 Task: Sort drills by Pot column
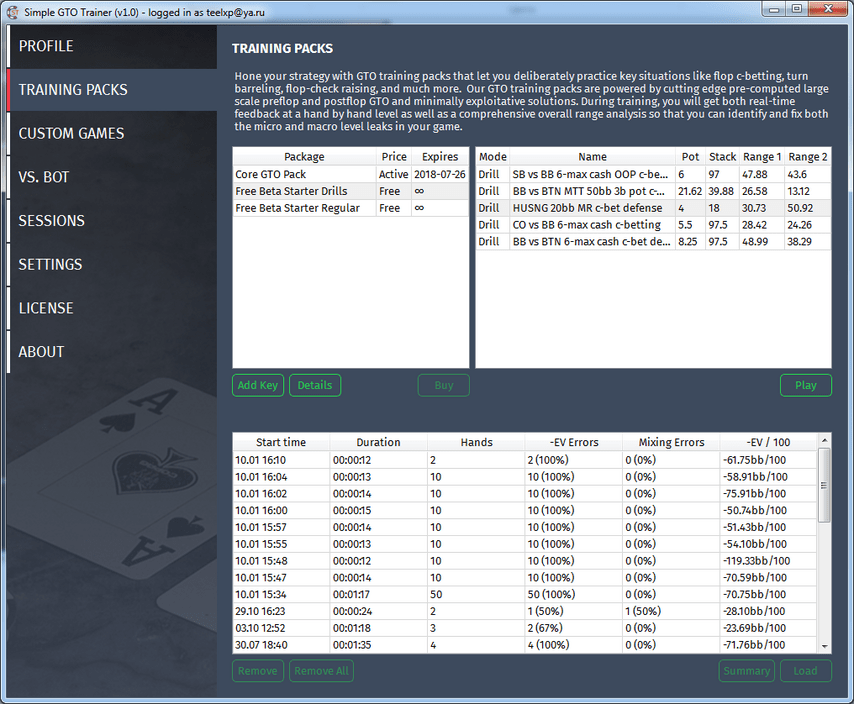(x=690, y=157)
